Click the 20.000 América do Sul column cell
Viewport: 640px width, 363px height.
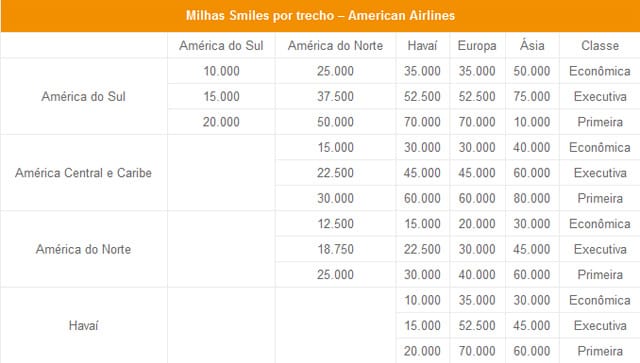point(221,122)
